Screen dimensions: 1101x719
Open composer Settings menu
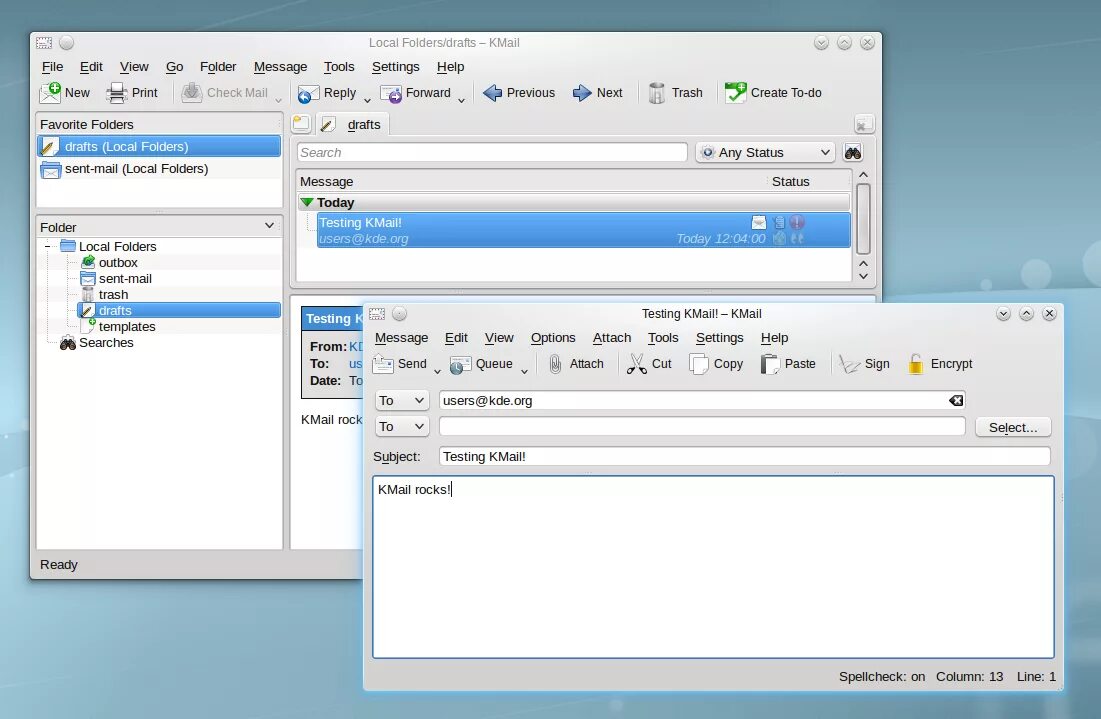(719, 338)
